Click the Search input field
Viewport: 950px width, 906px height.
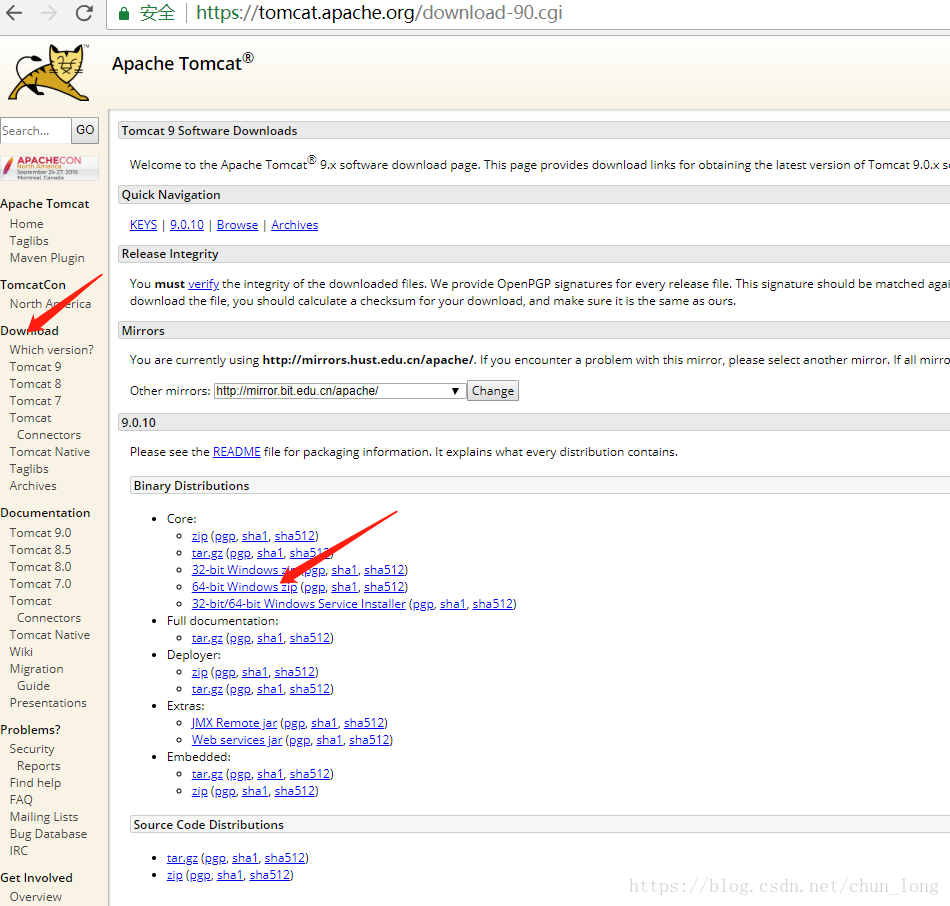click(x=36, y=130)
